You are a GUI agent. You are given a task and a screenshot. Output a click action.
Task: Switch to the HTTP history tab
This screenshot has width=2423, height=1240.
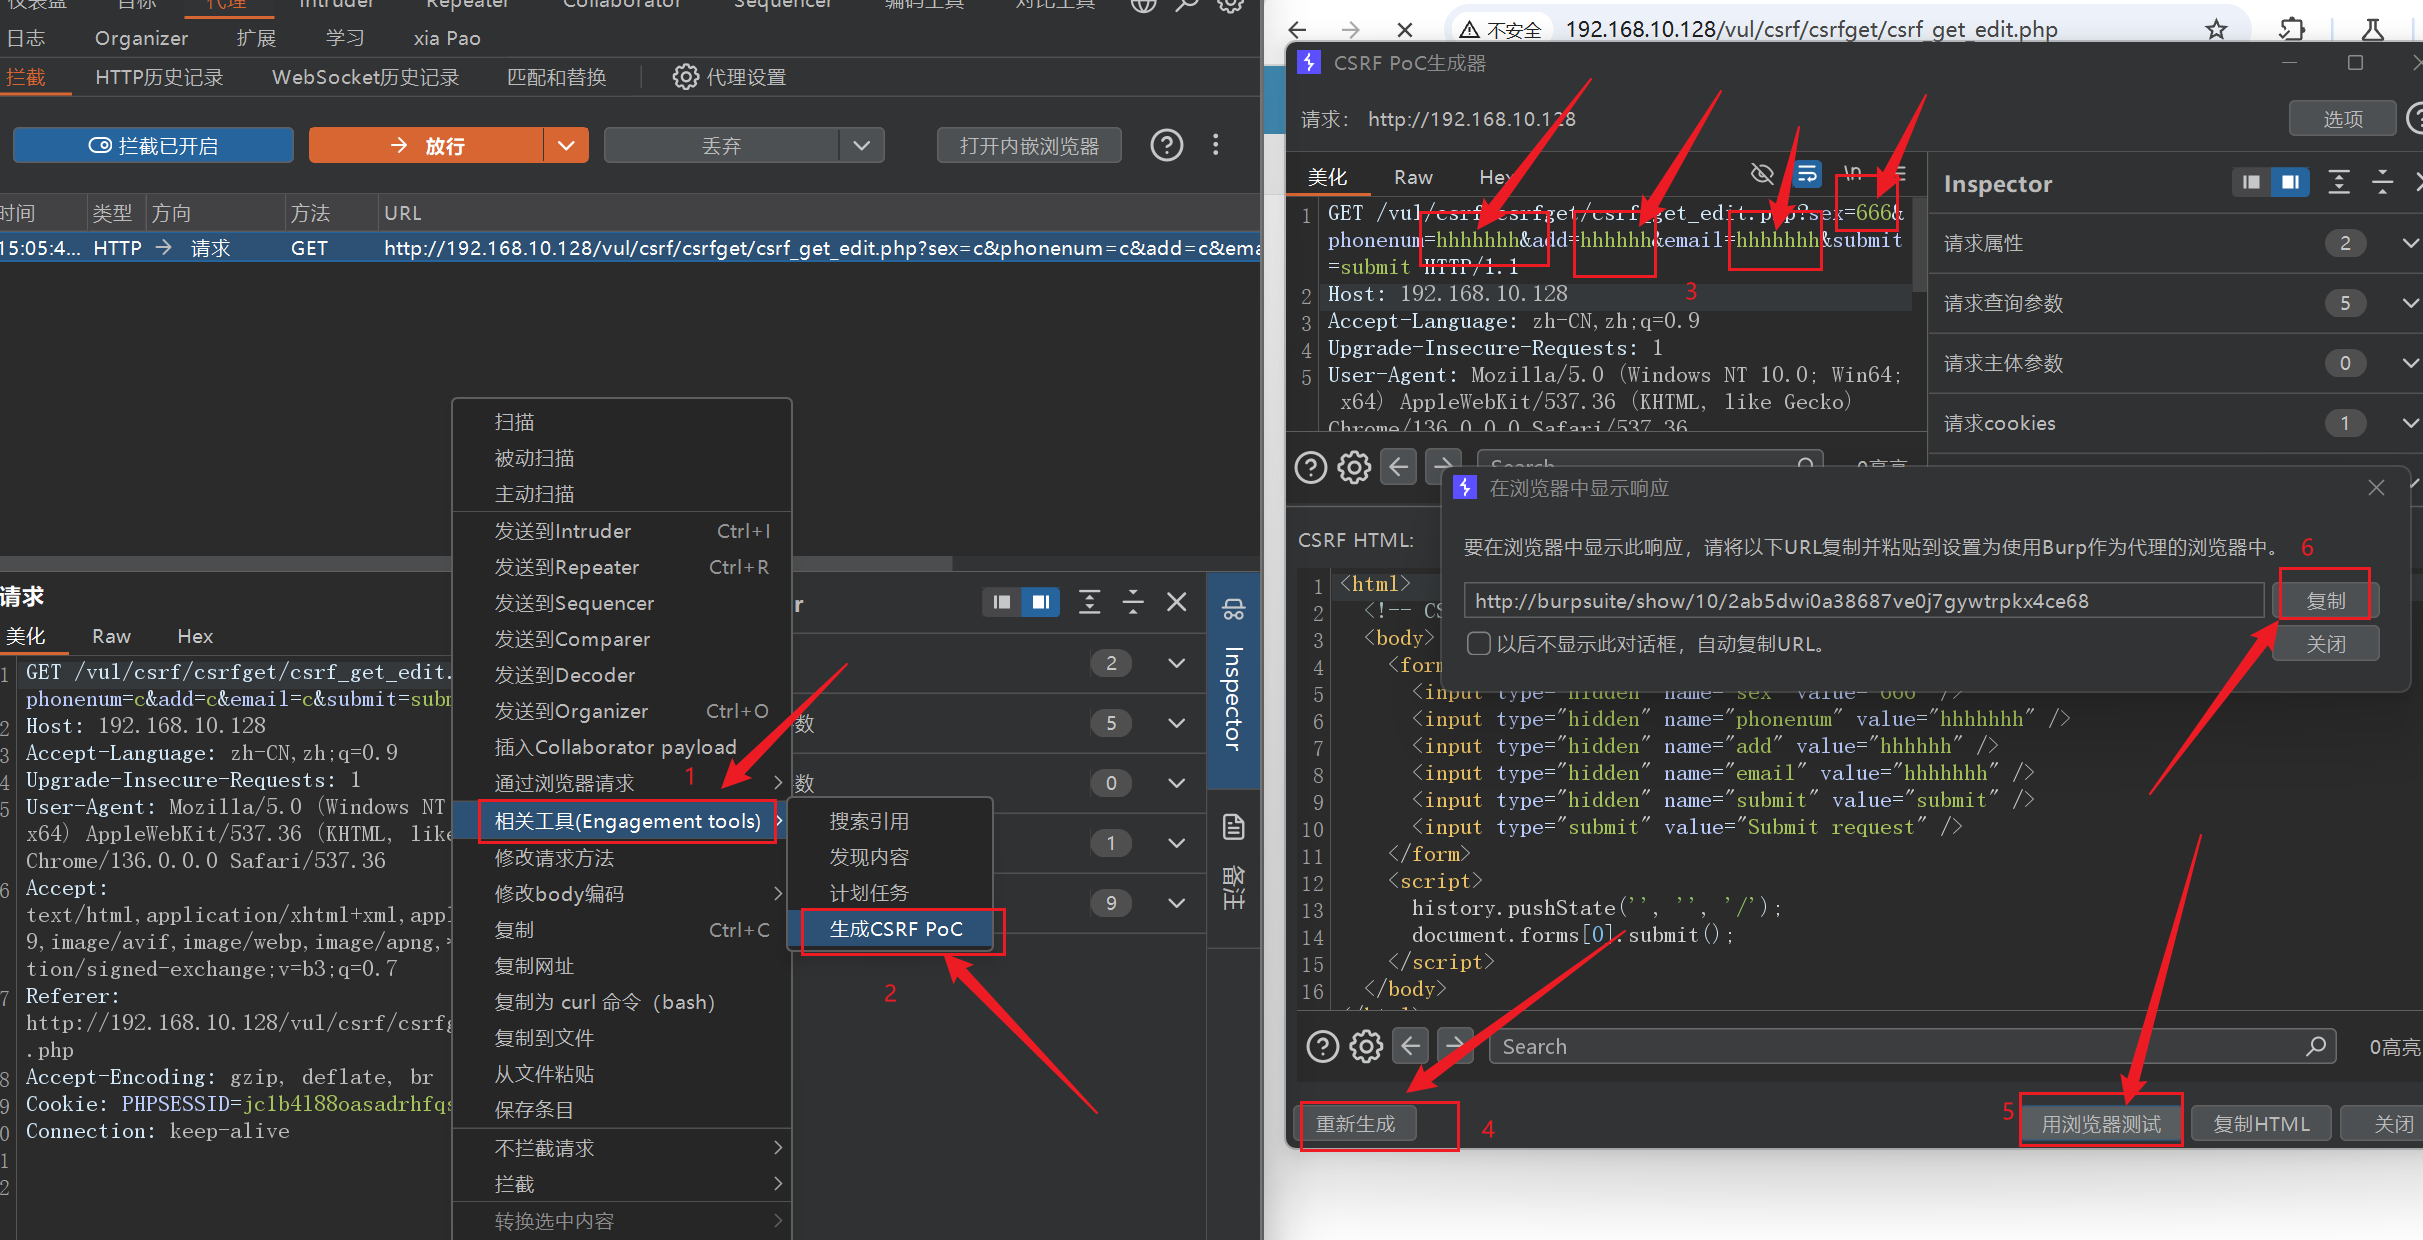[159, 77]
